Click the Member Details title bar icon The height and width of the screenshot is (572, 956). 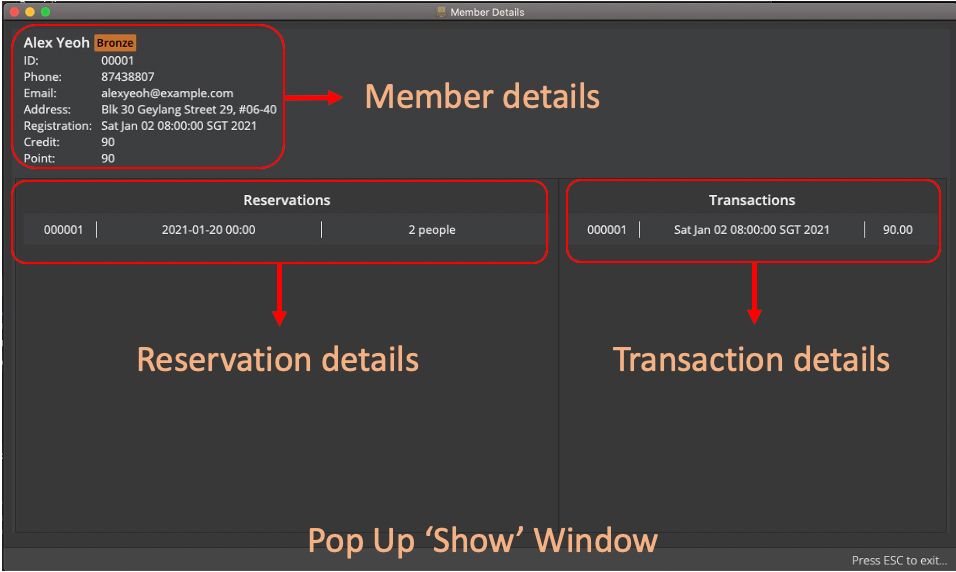(x=441, y=12)
